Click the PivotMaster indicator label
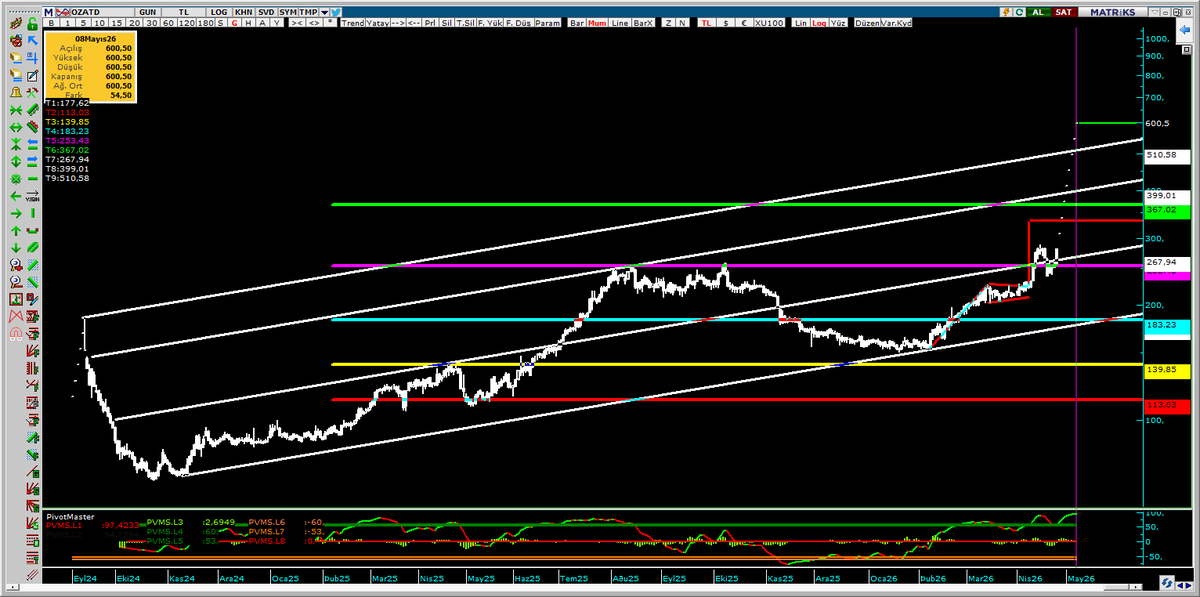Viewport: 1200px width, 597px height. tap(70, 517)
